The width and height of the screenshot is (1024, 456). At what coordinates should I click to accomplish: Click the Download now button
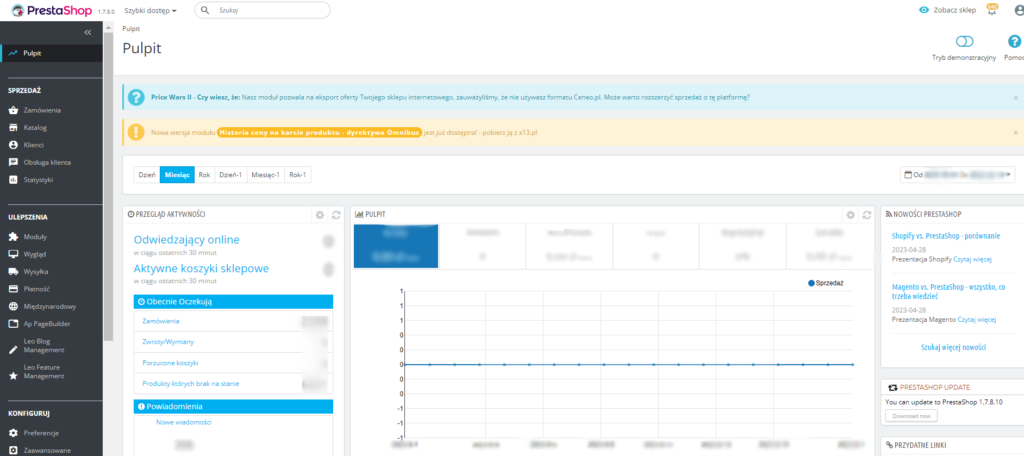pos(912,416)
